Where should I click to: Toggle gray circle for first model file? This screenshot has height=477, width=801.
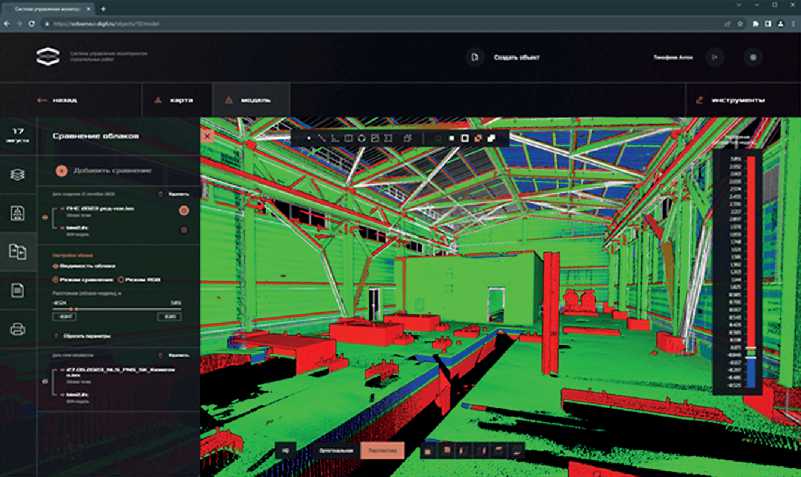coord(184,230)
